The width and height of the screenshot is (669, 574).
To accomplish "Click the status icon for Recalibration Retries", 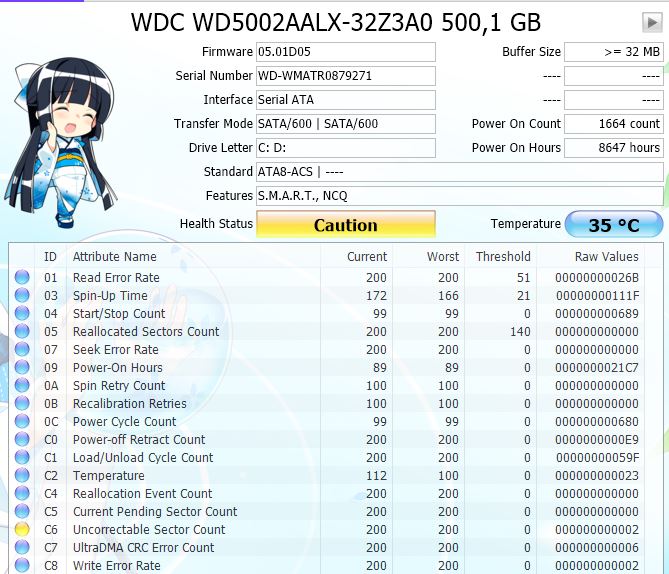I will click(22, 403).
